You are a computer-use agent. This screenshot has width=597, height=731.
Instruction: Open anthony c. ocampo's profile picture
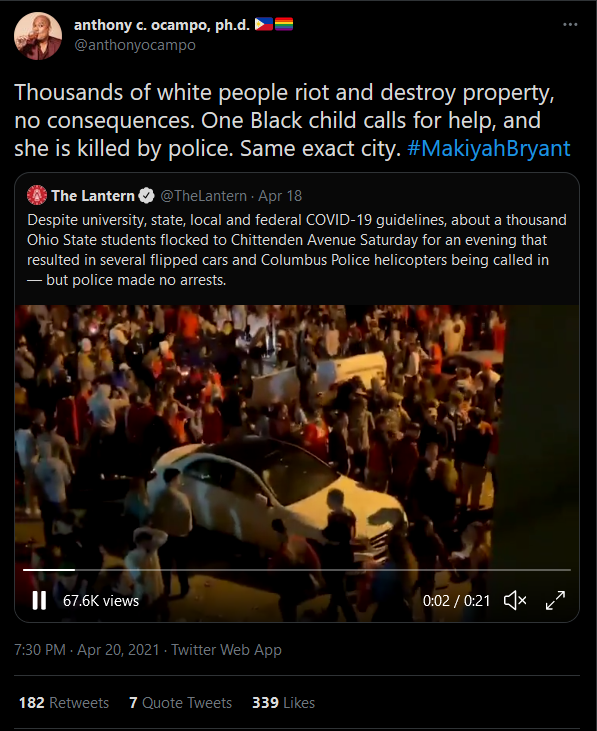(38, 36)
